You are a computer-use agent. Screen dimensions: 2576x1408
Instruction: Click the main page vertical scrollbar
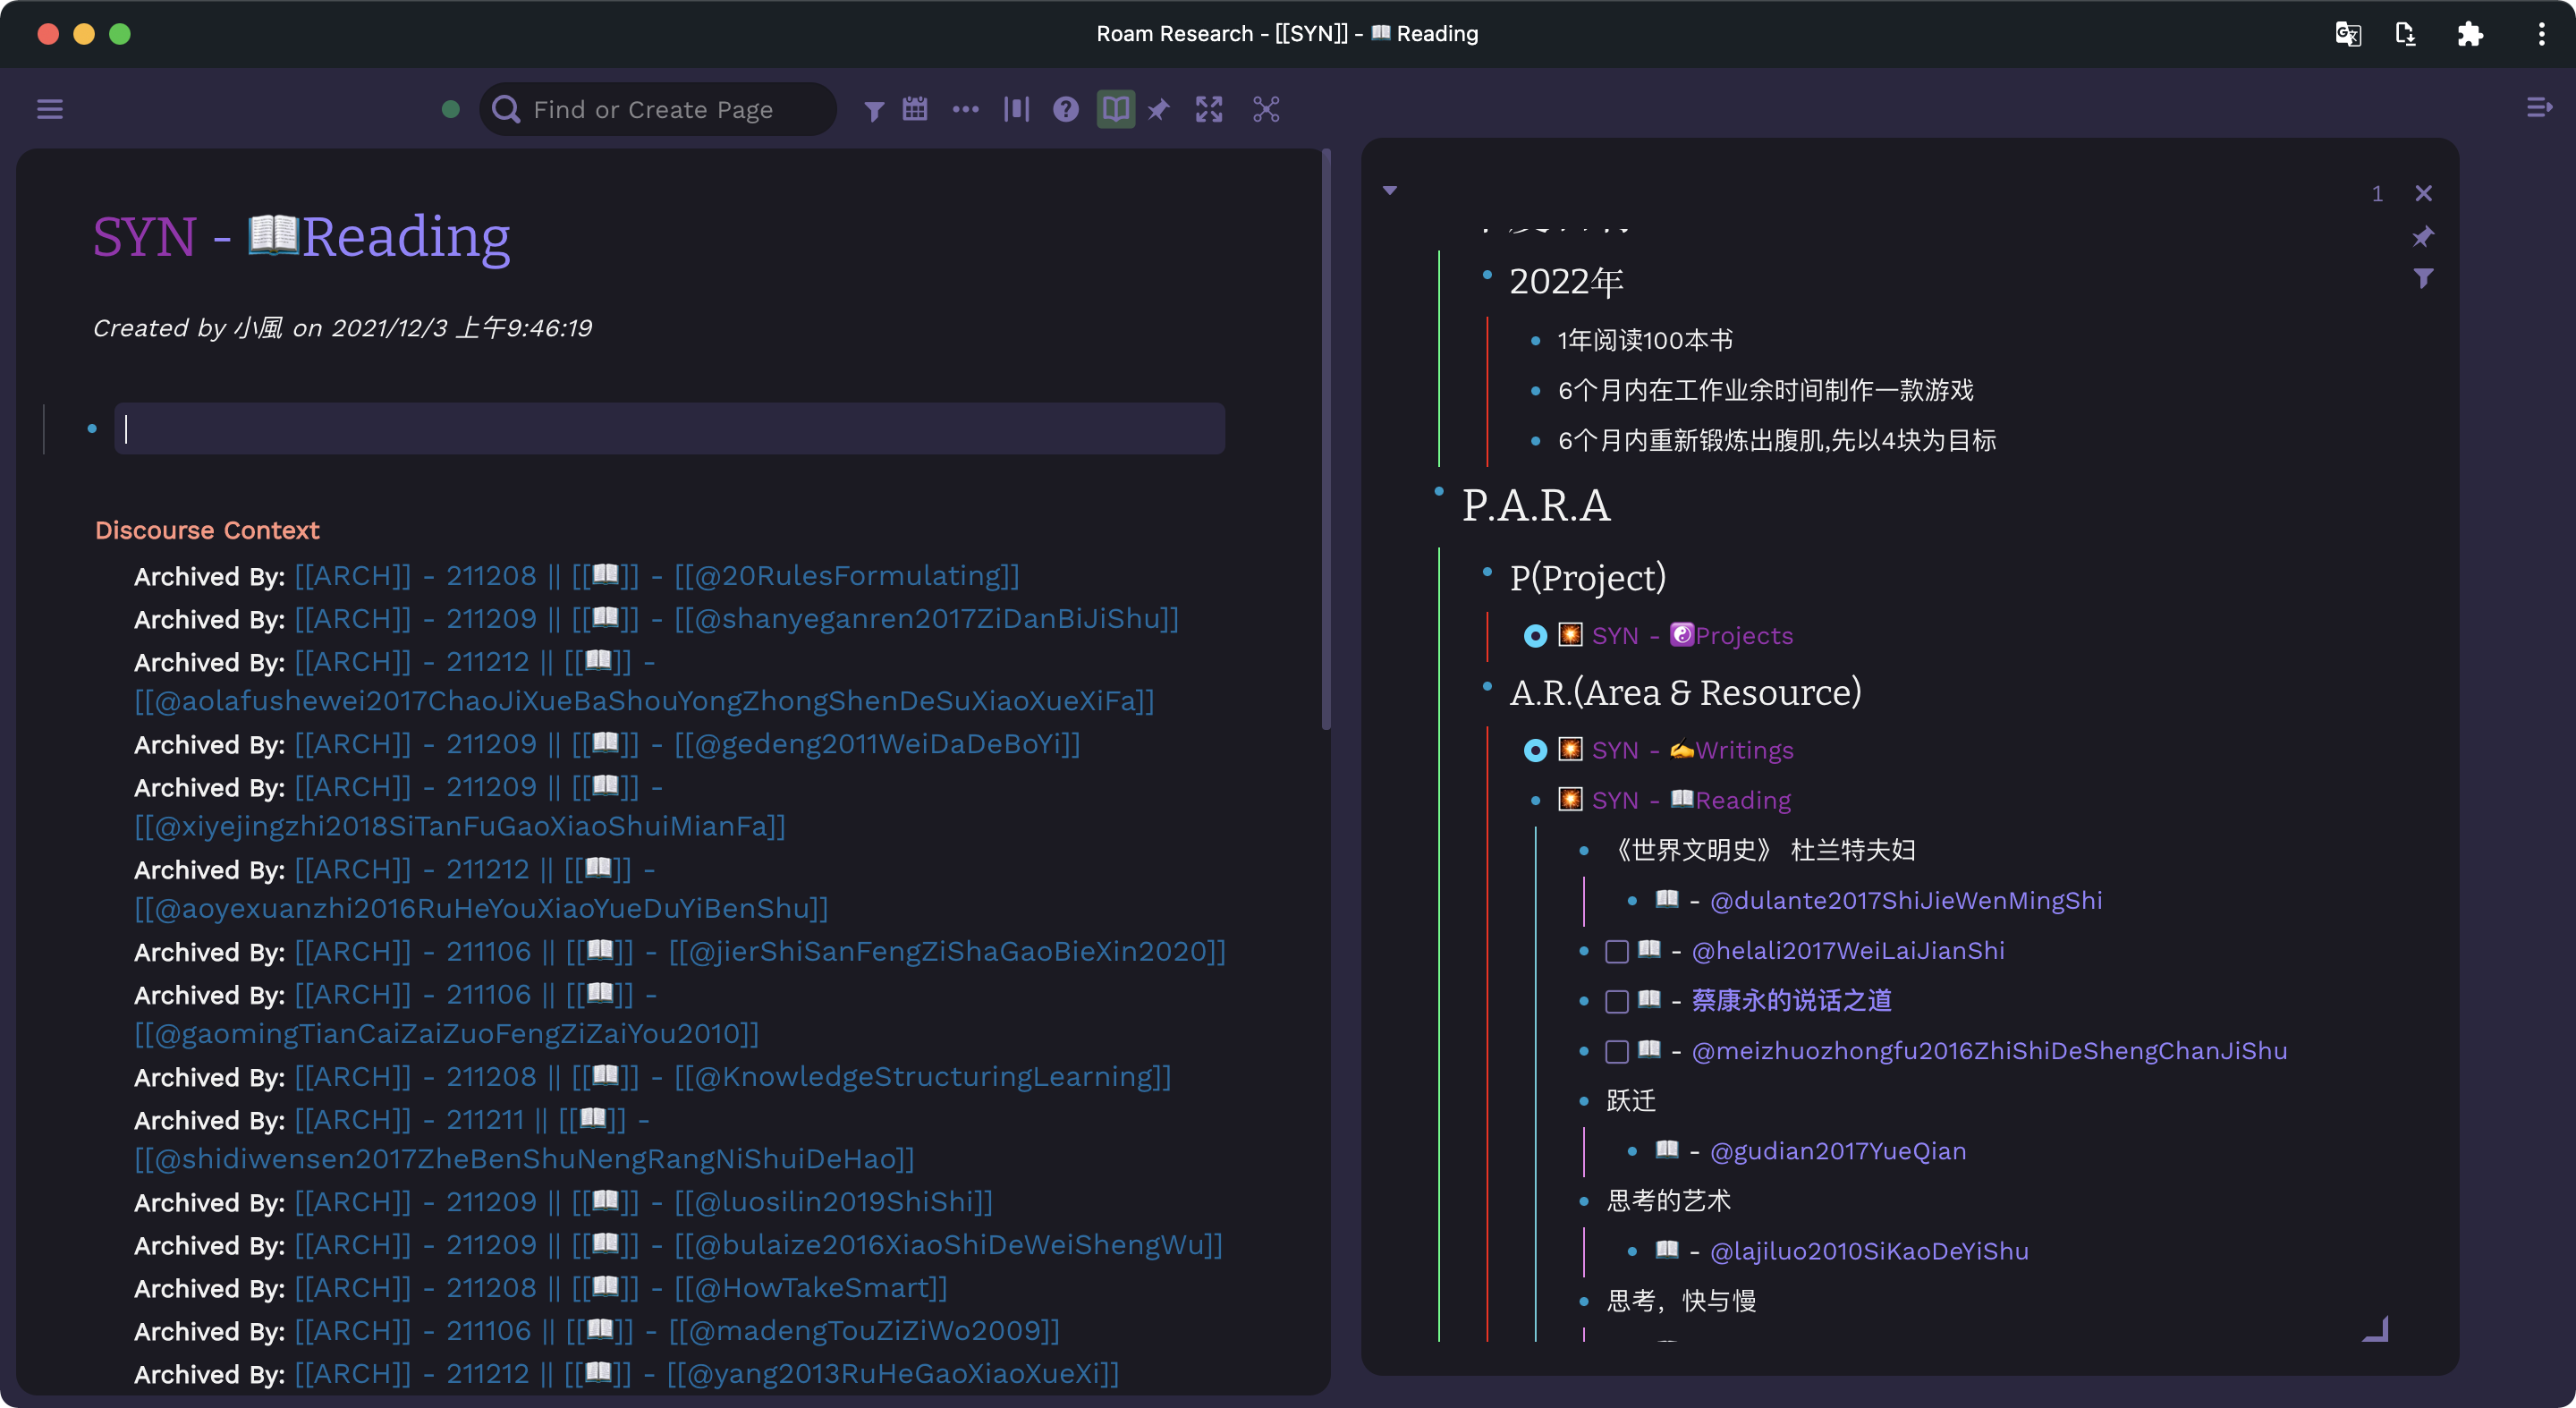[1326, 440]
